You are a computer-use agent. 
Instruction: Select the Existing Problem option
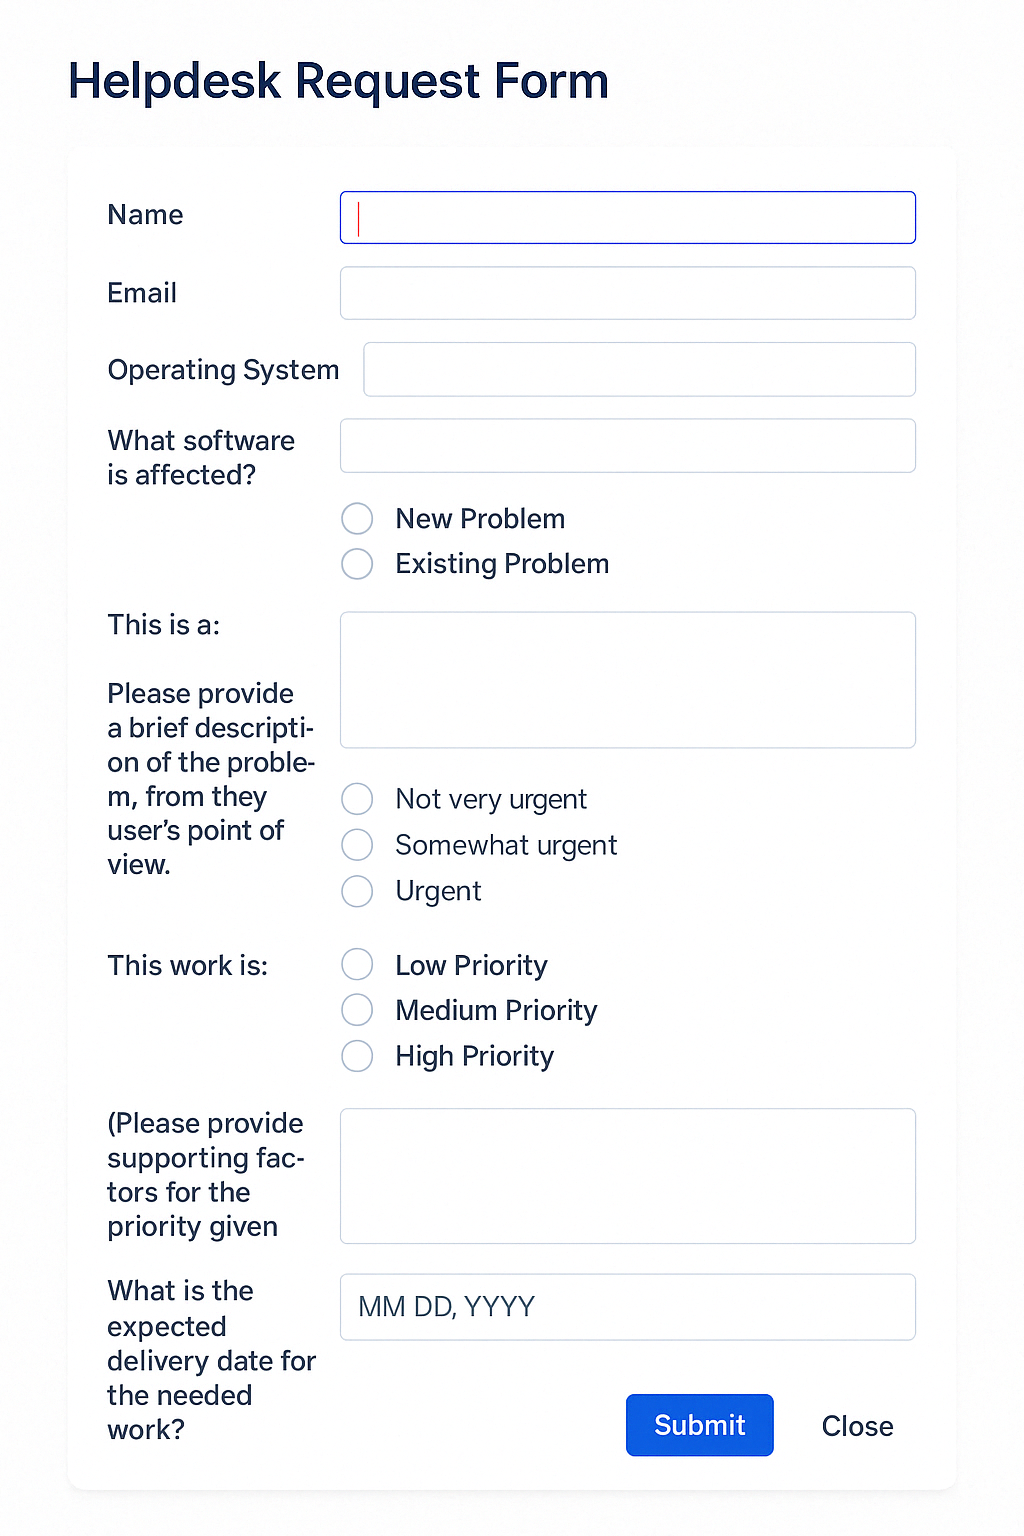357,564
